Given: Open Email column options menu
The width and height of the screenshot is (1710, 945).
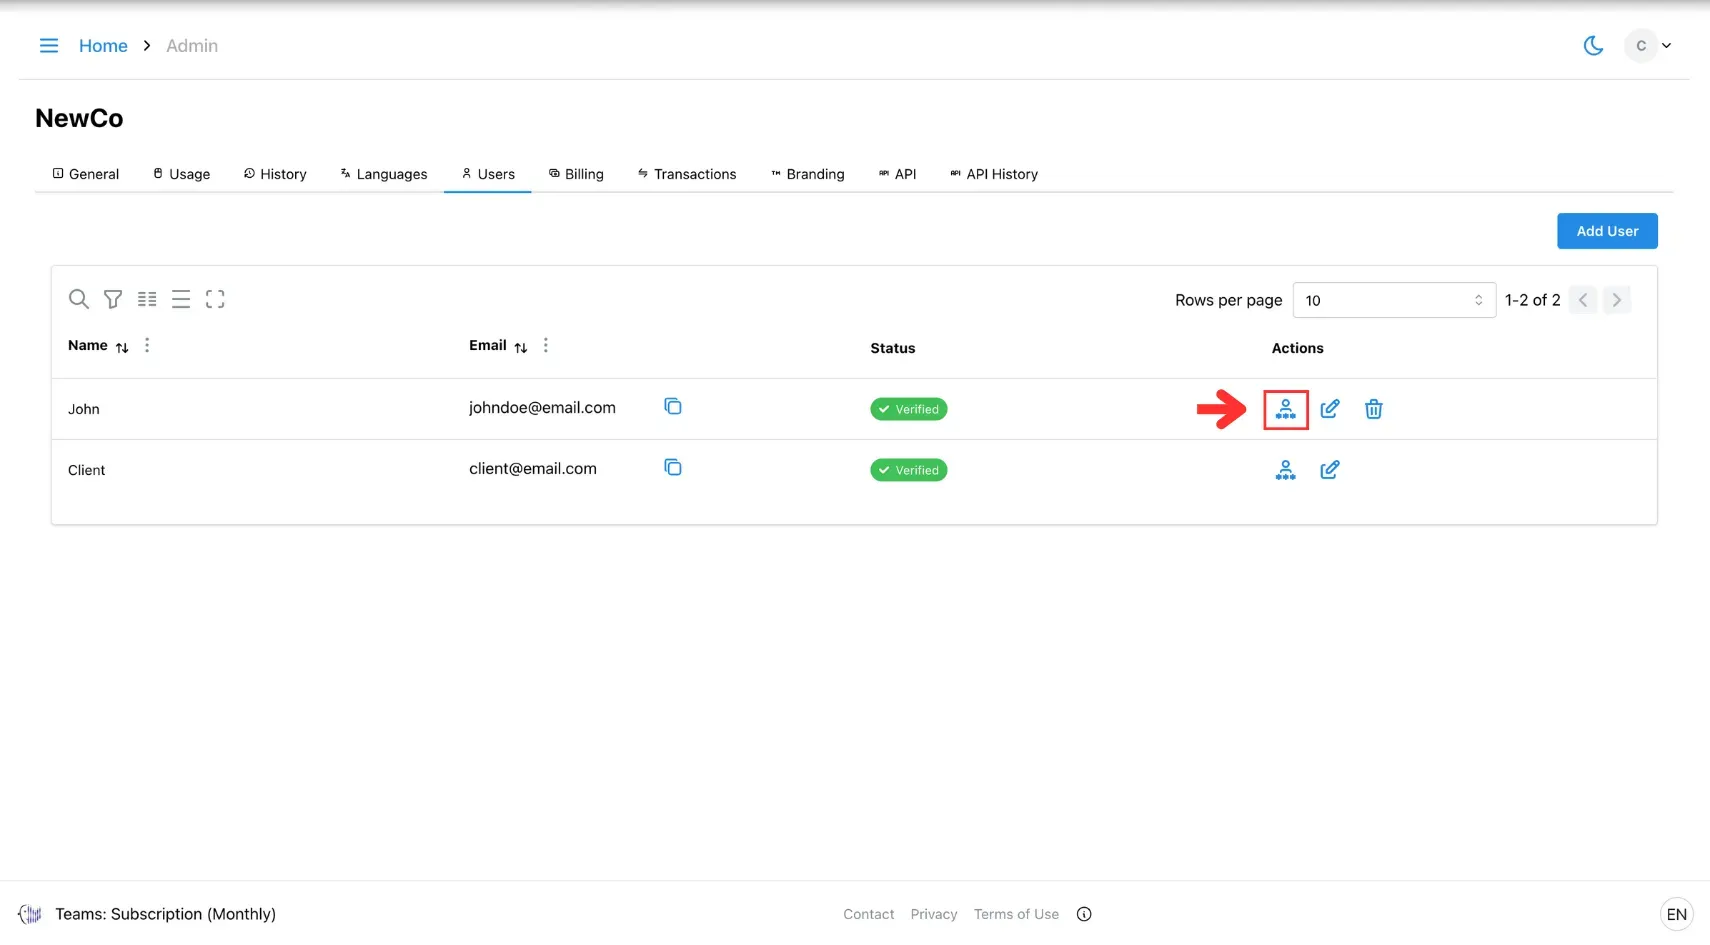Looking at the screenshot, I should pyautogui.click(x=546, y=345).
